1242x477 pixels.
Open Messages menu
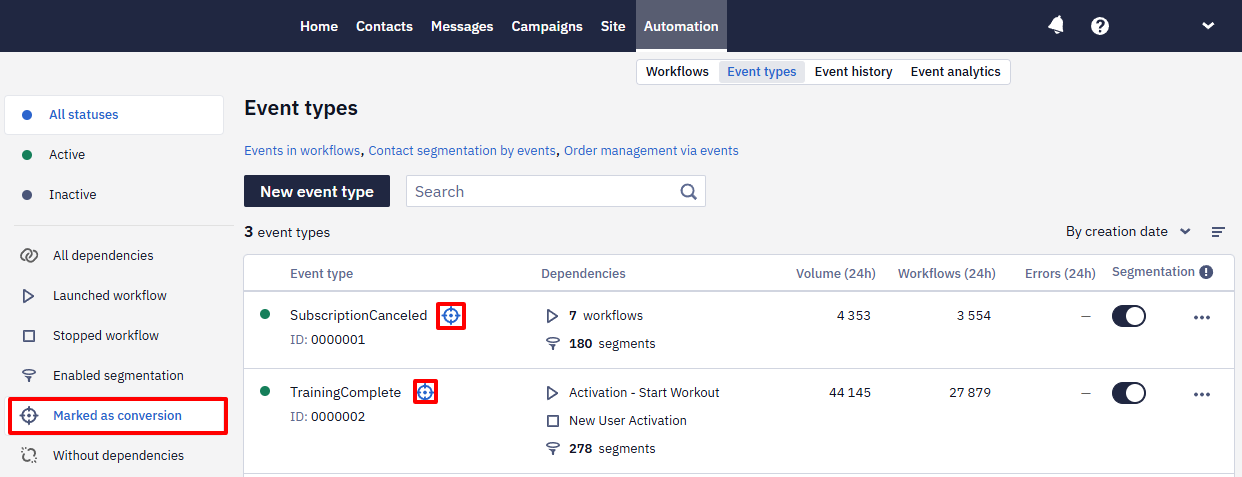tap(462, 26)
